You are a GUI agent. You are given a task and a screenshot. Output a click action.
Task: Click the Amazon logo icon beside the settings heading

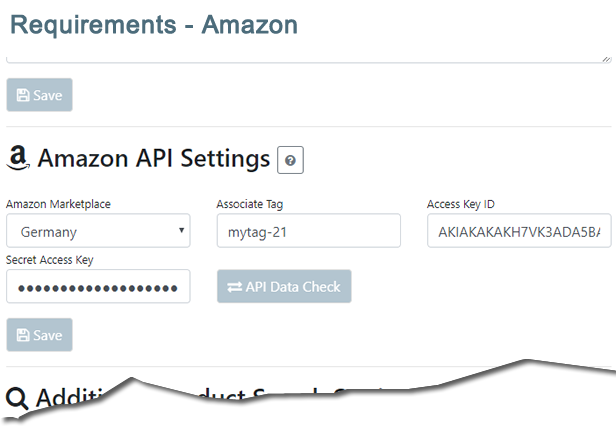[18, 158]
